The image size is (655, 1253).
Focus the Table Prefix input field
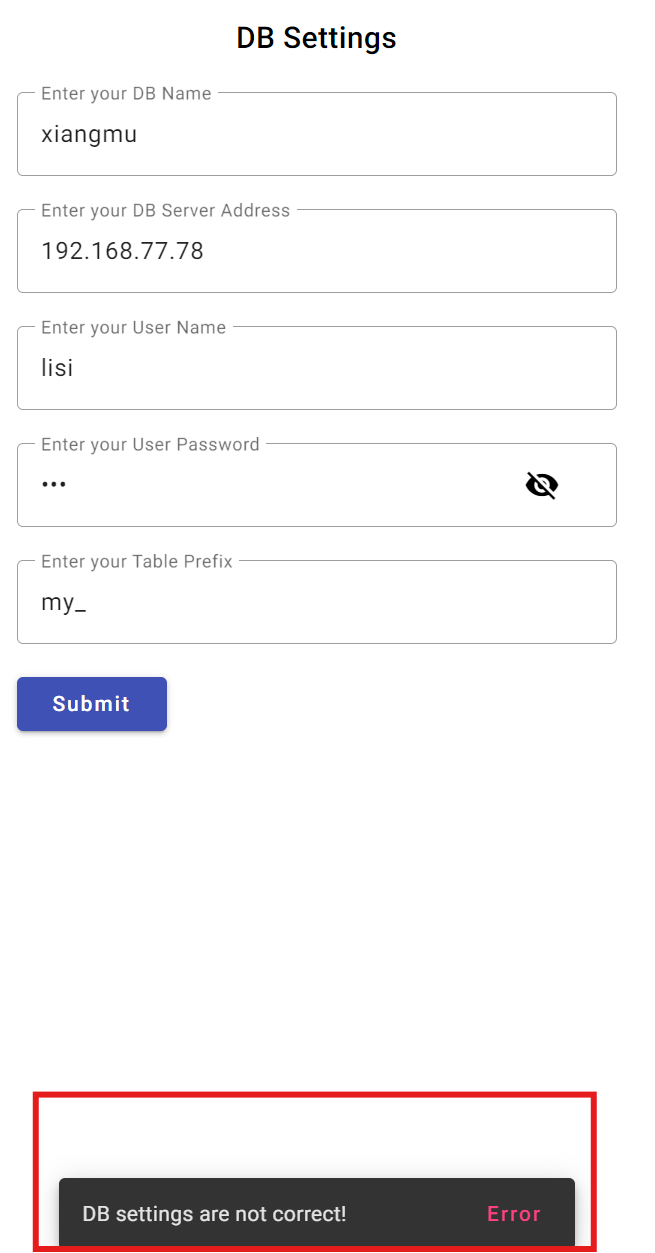[317, 602]
